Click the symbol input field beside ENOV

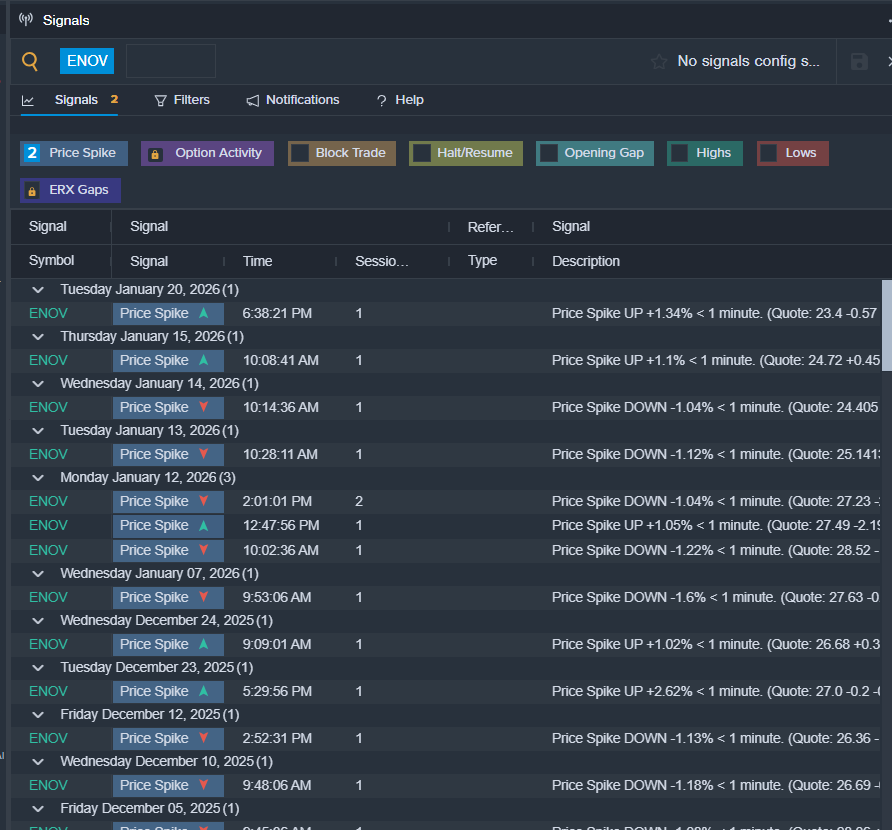click(170, 61)
